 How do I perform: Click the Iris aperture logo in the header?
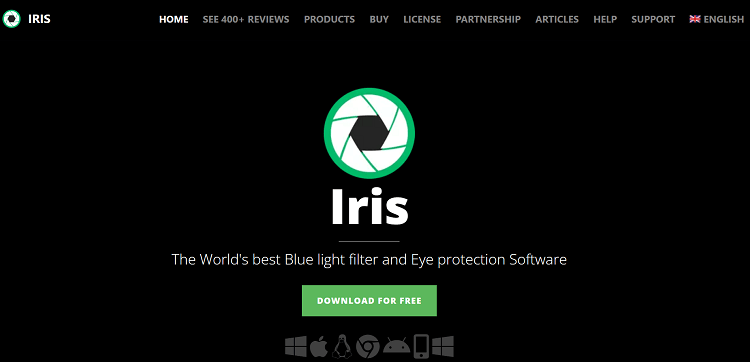[x=11, y=19]
